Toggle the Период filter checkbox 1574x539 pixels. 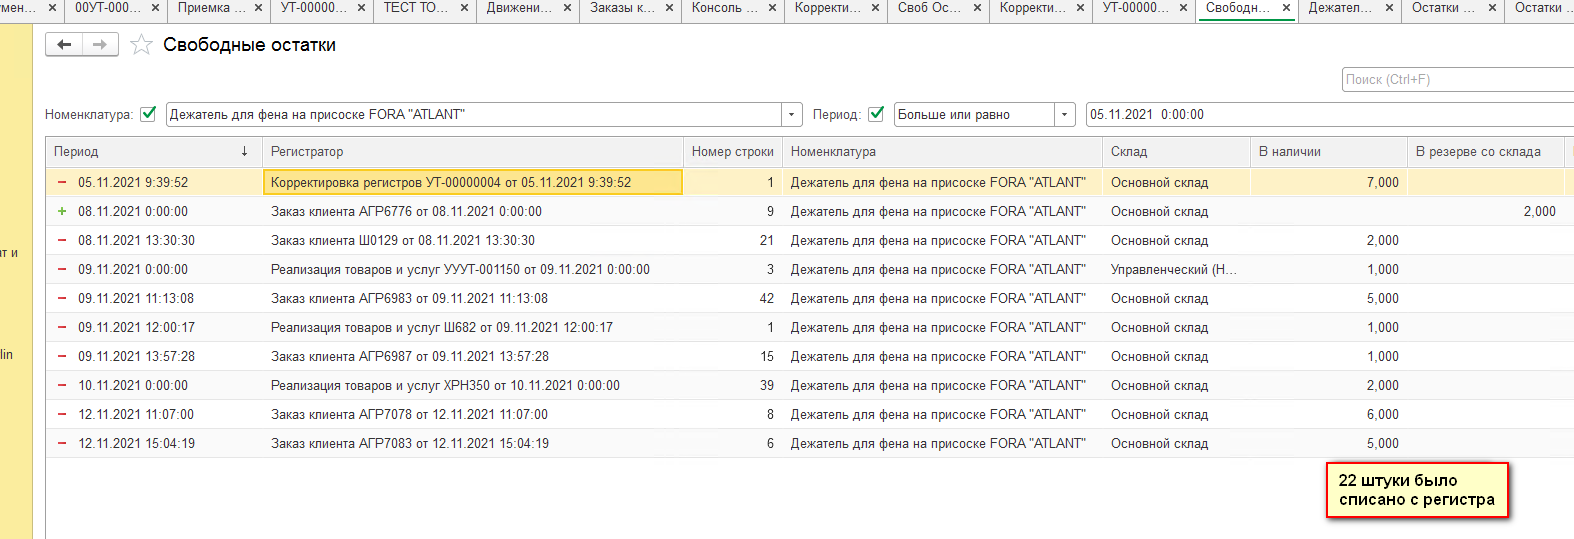tap(876, 114)
